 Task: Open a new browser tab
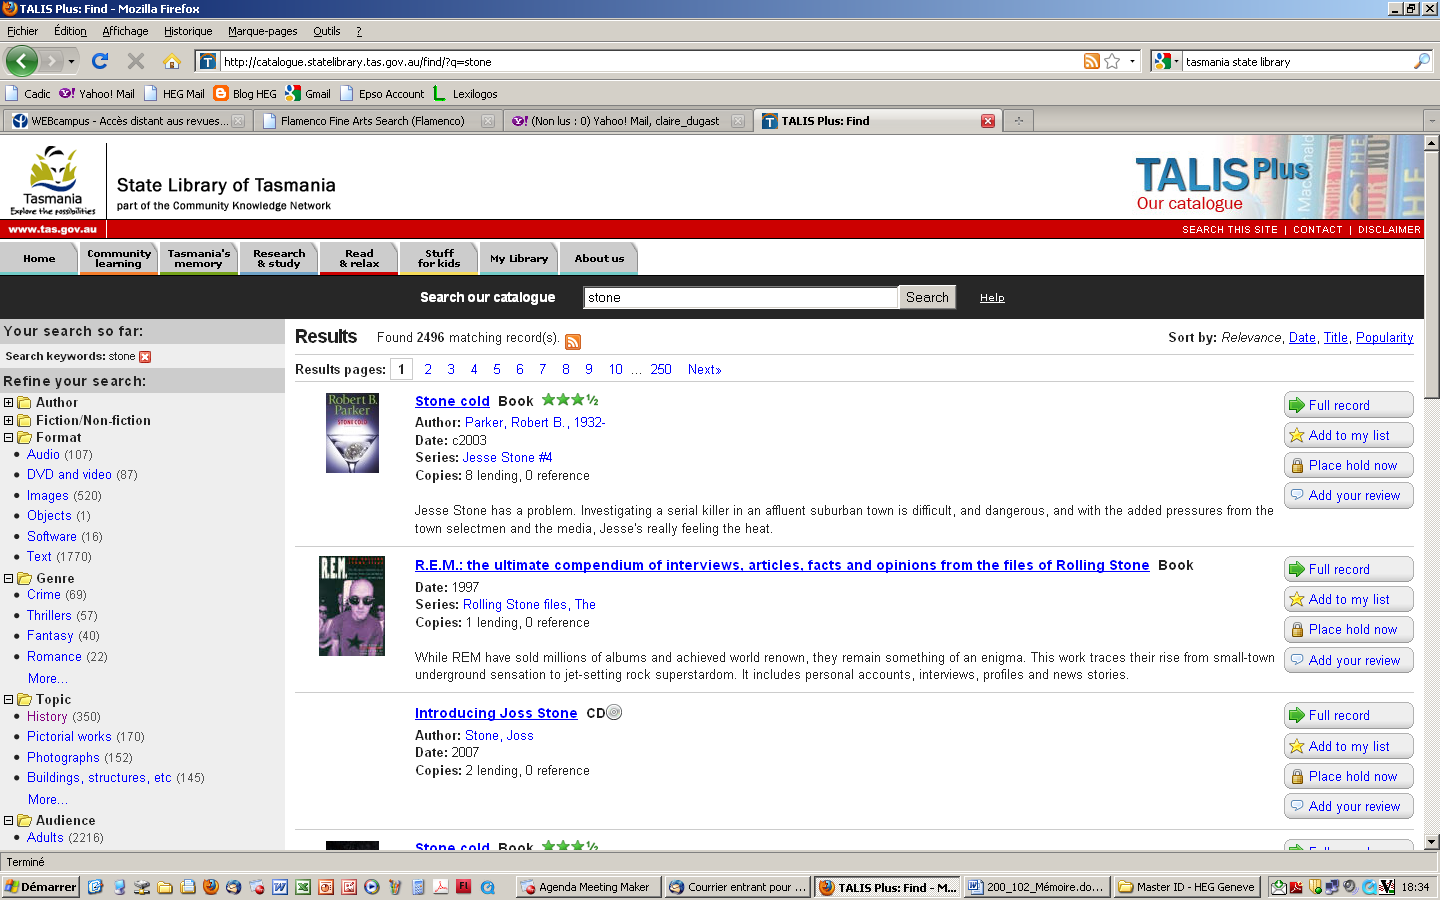pyautogui.click(x=1019, y=121)
